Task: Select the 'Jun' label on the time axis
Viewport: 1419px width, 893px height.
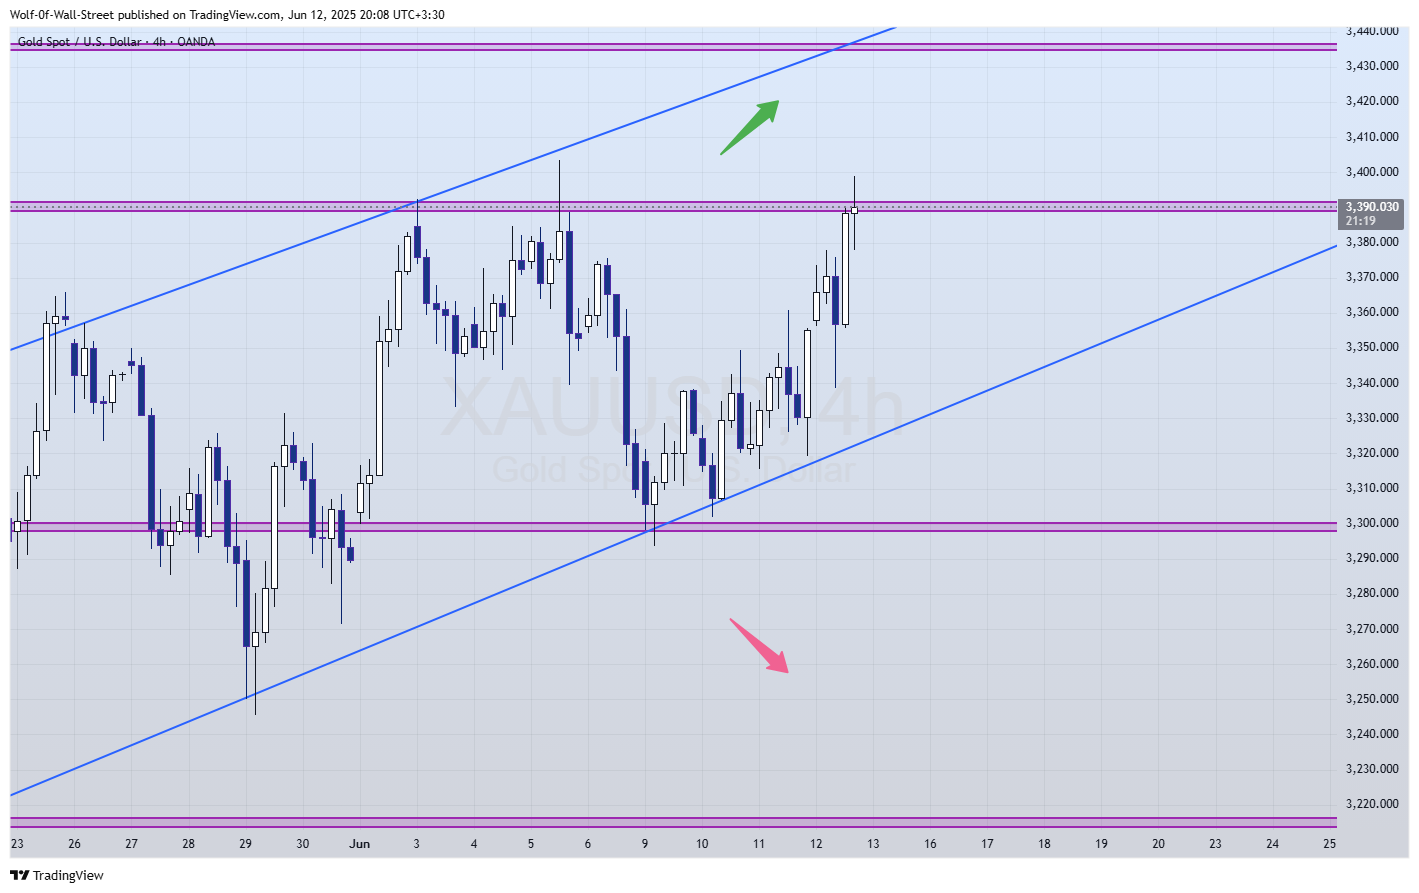Action: 359,844
